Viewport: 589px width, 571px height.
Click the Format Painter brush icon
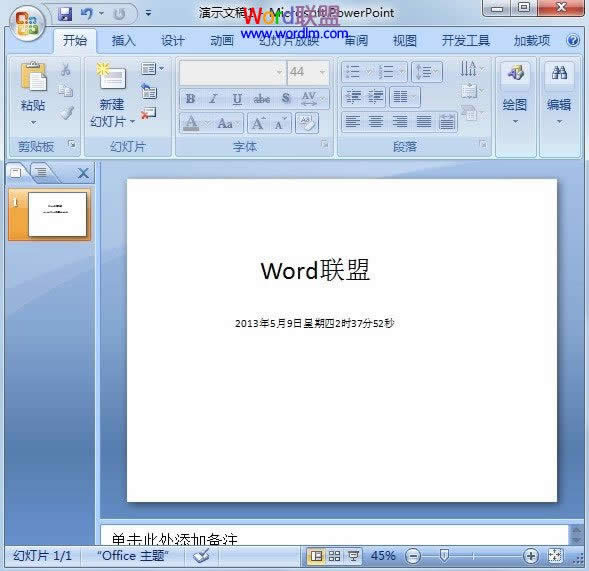pos(66,113)
